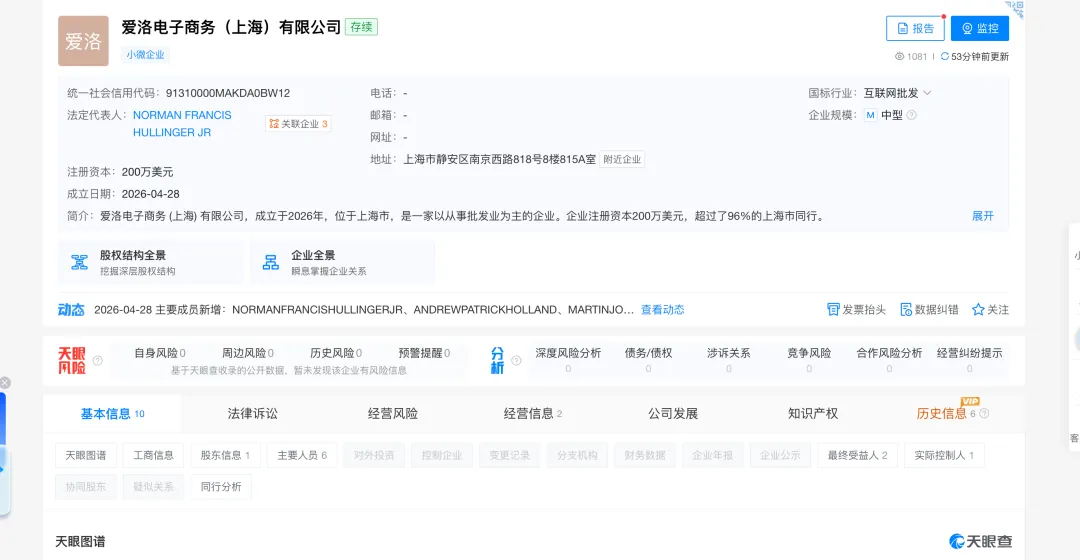The image size is (1080, 560).
Task: Open the 报告 report button
Action: pyautogui.click(x=915, y=28)
